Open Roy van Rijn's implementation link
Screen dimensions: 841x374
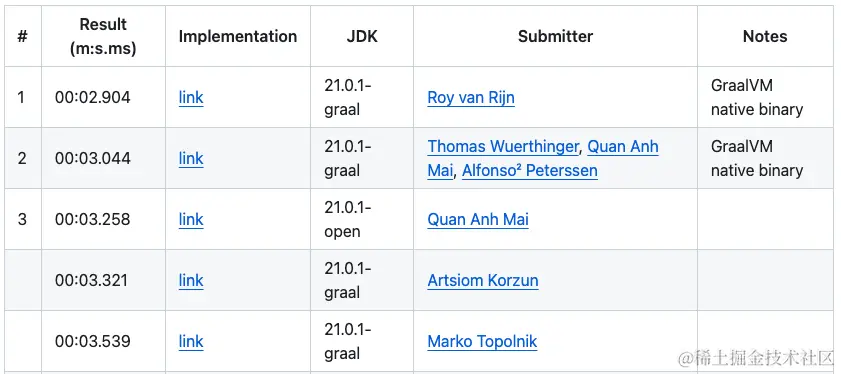click(191, 98)
